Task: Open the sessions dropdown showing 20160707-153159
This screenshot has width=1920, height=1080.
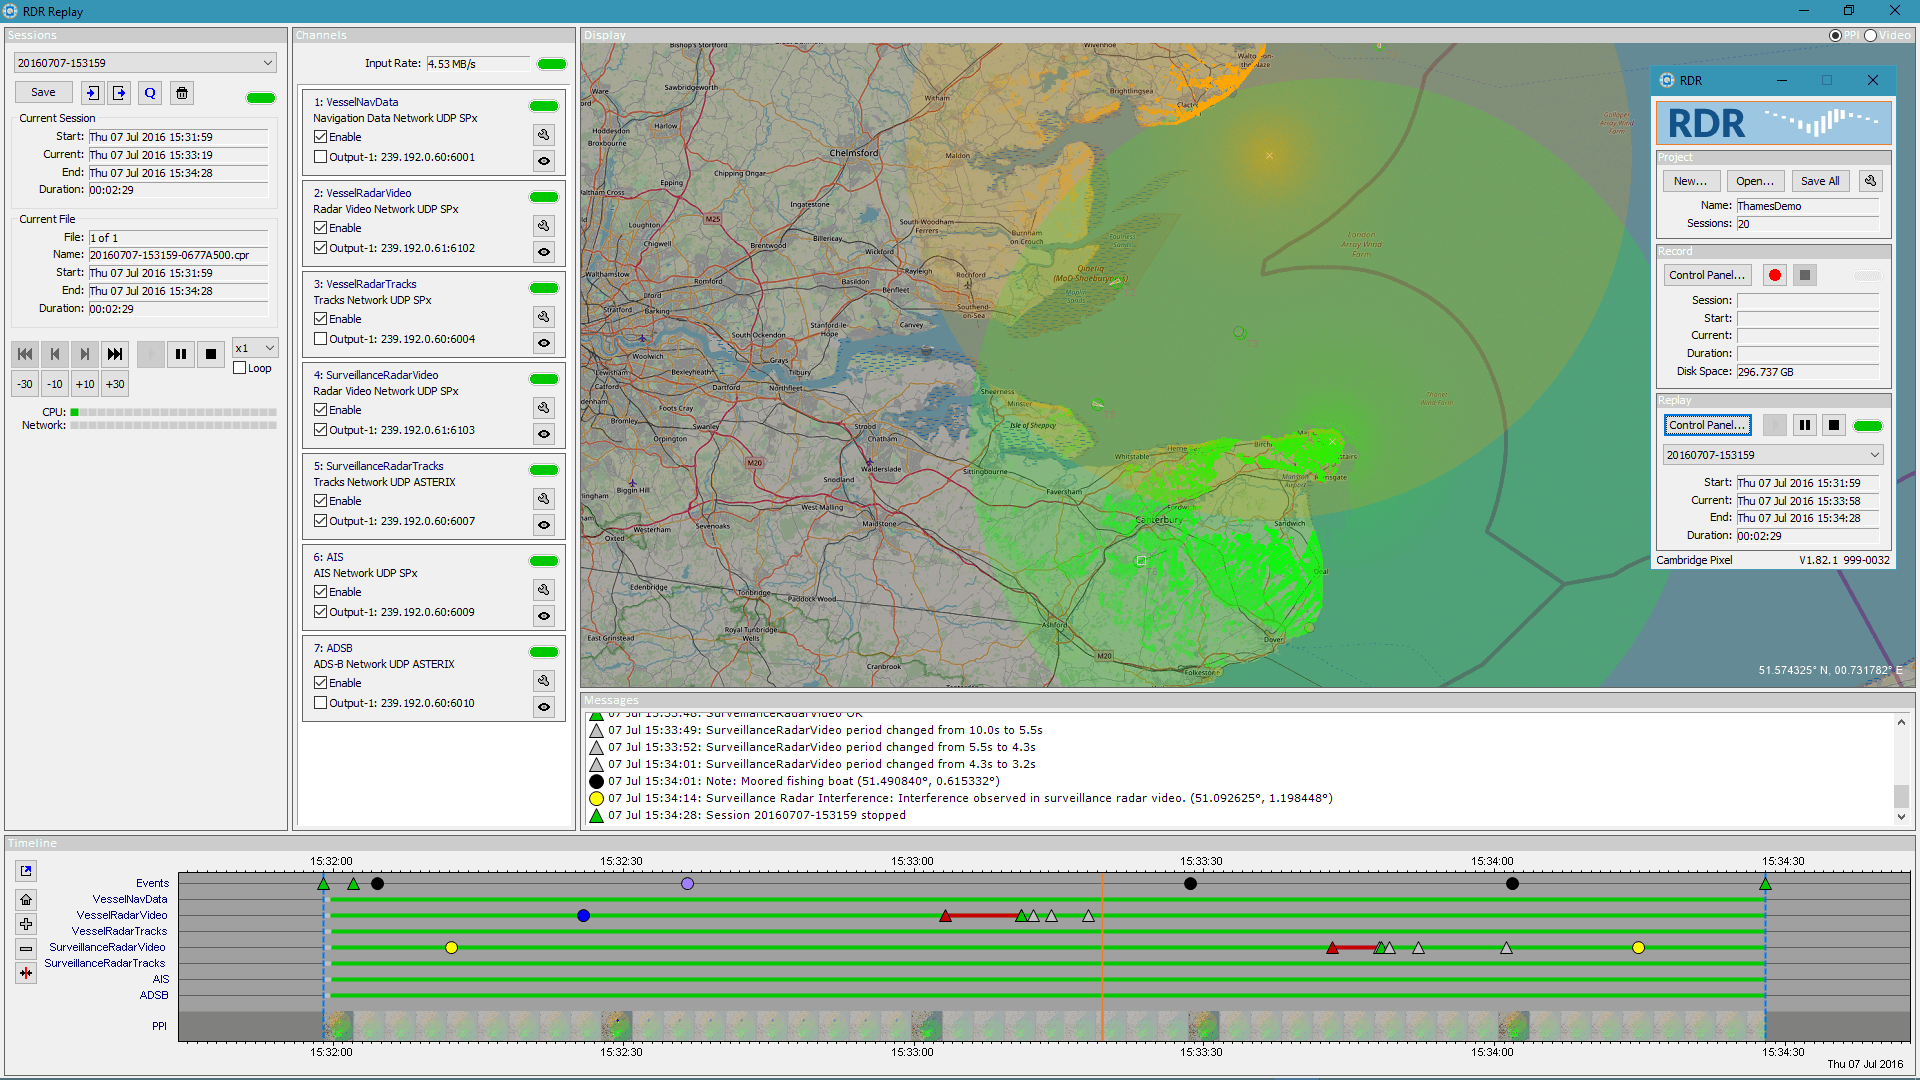Action: pos(143,62)
